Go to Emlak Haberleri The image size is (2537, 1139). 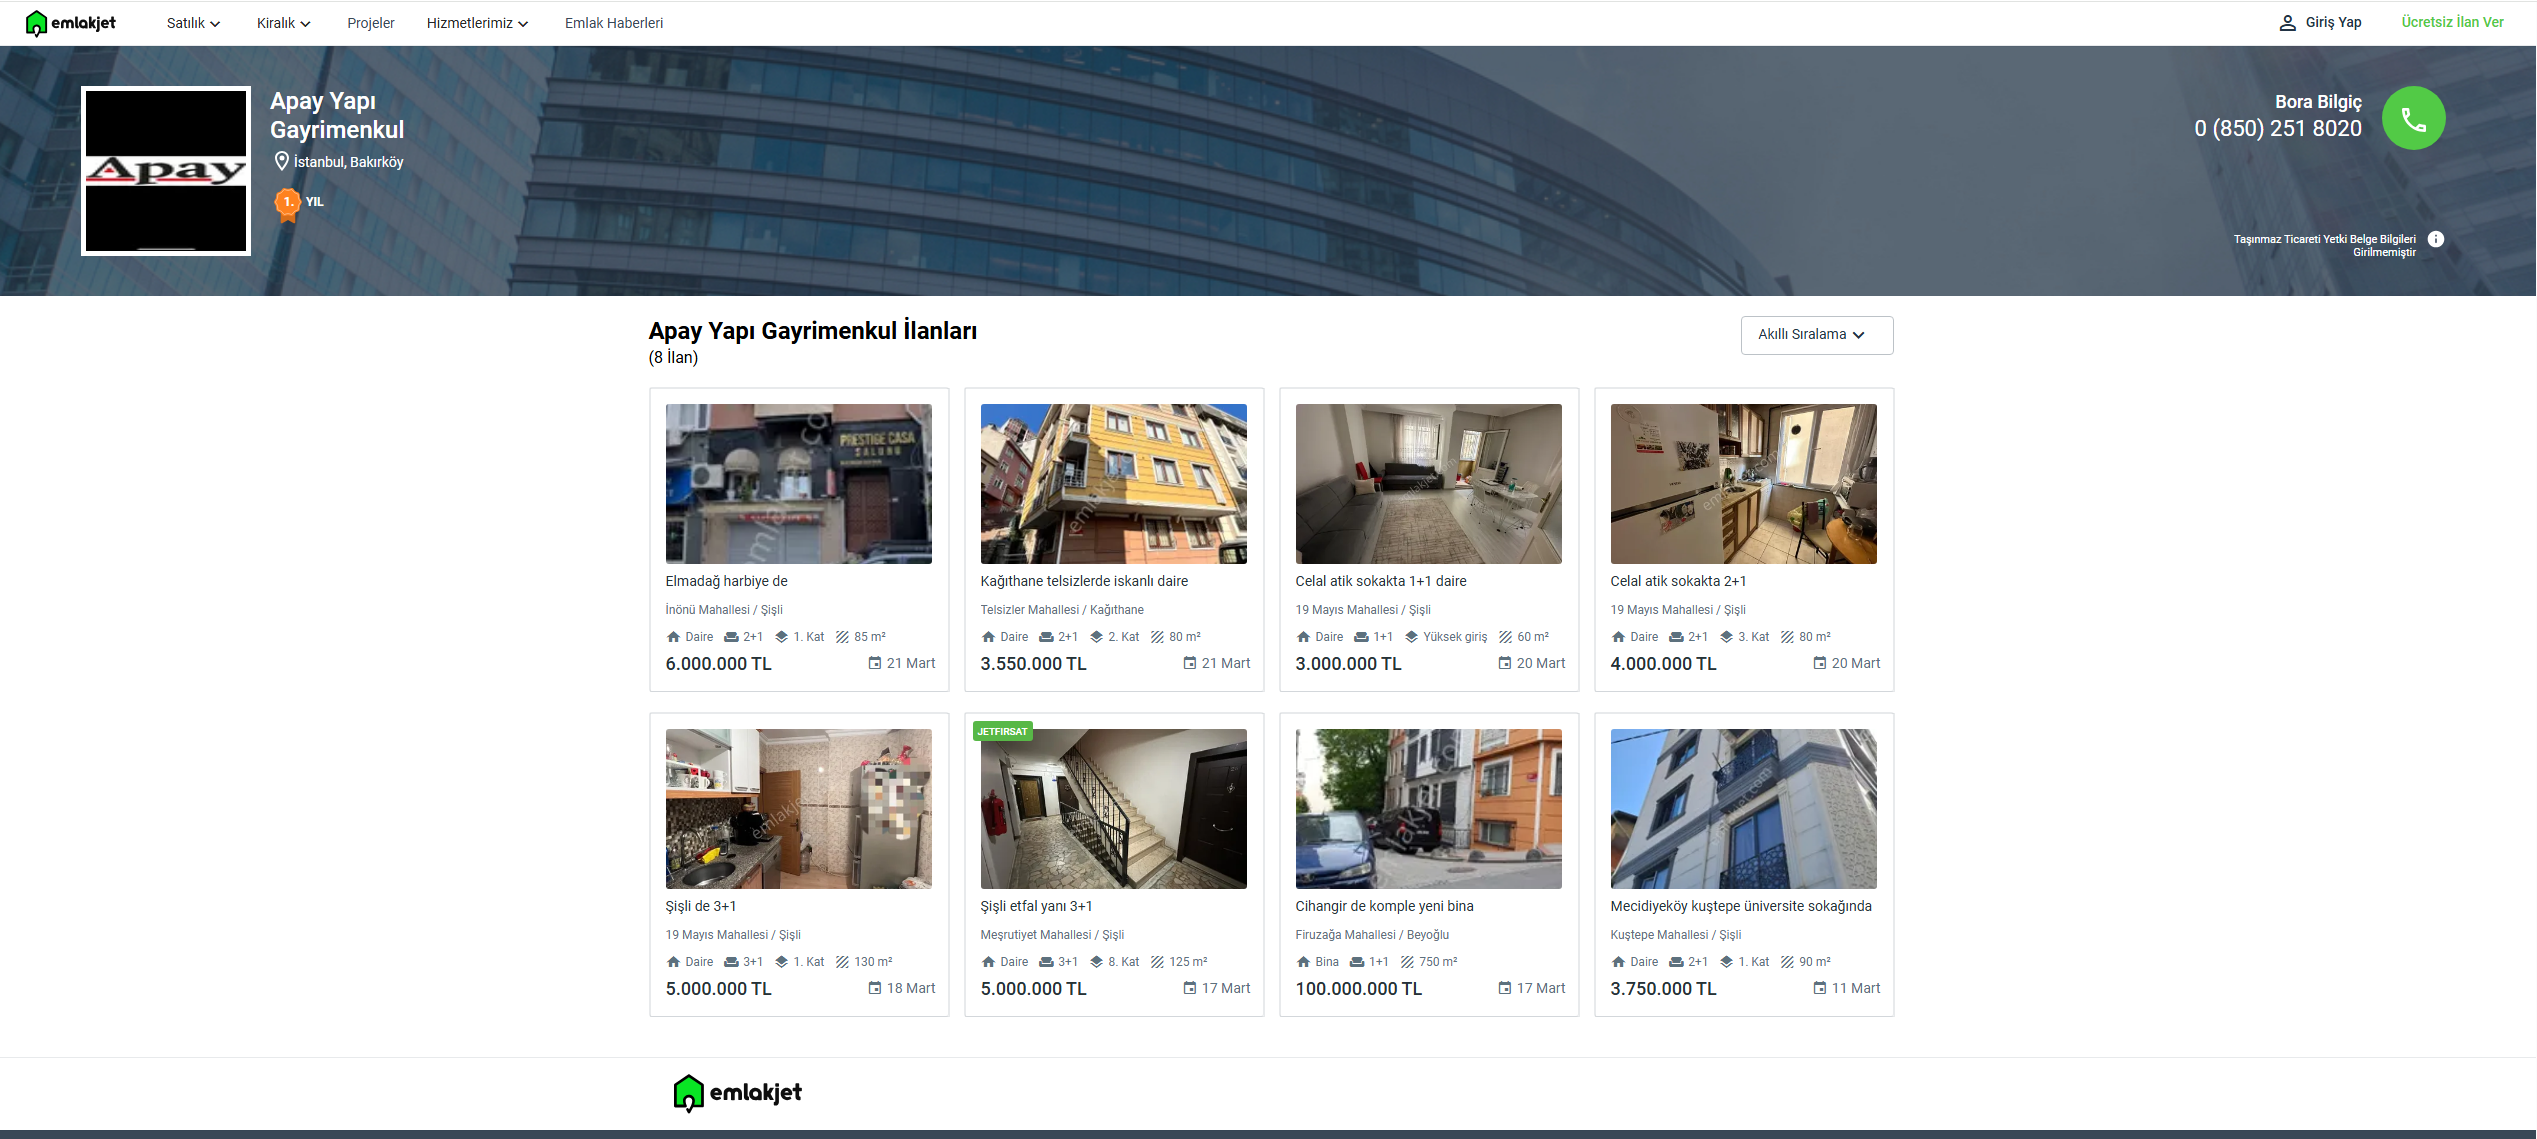[x=613, y=23]
